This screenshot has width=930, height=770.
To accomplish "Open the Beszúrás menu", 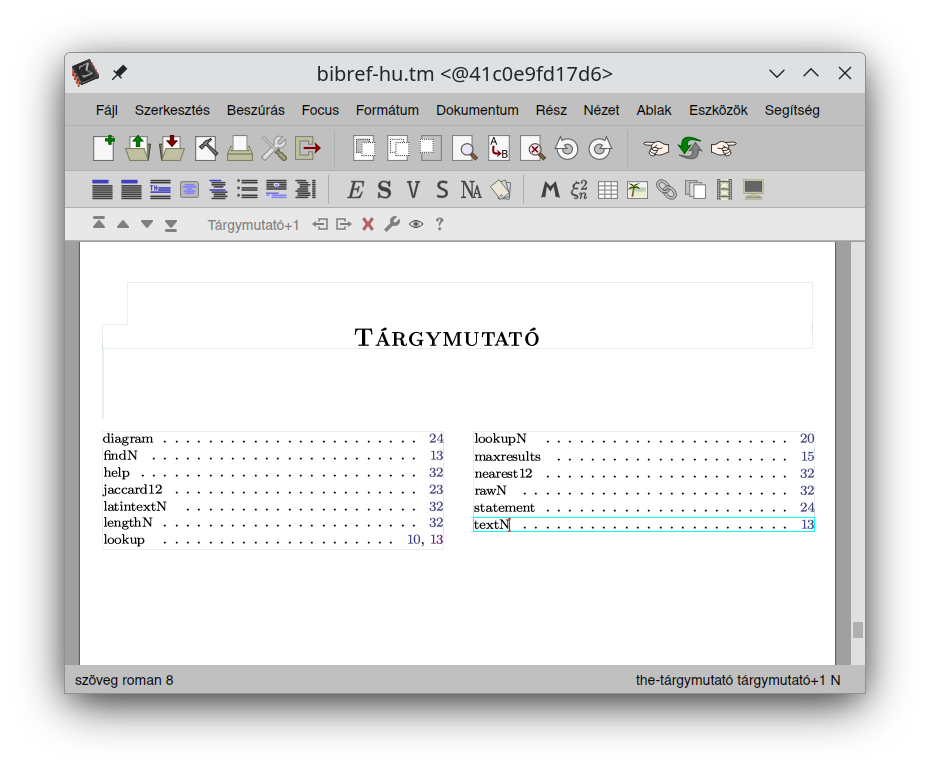I will (x=255, y=110).
